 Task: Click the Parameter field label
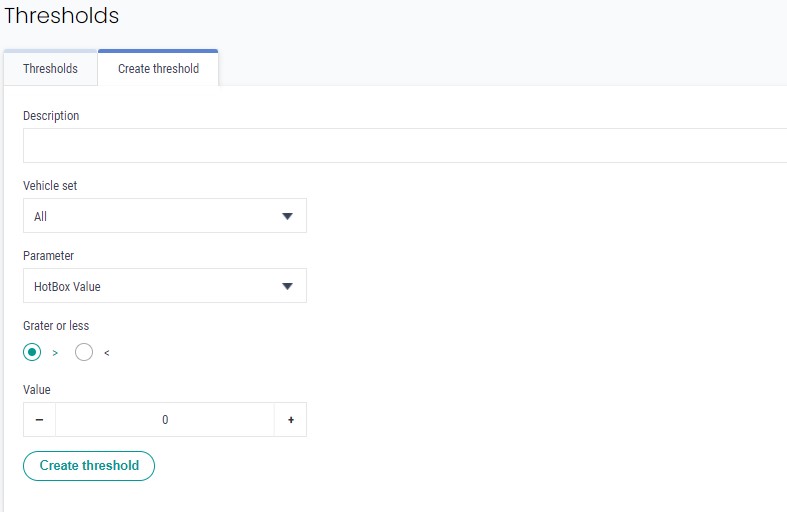tap(48, 256)
